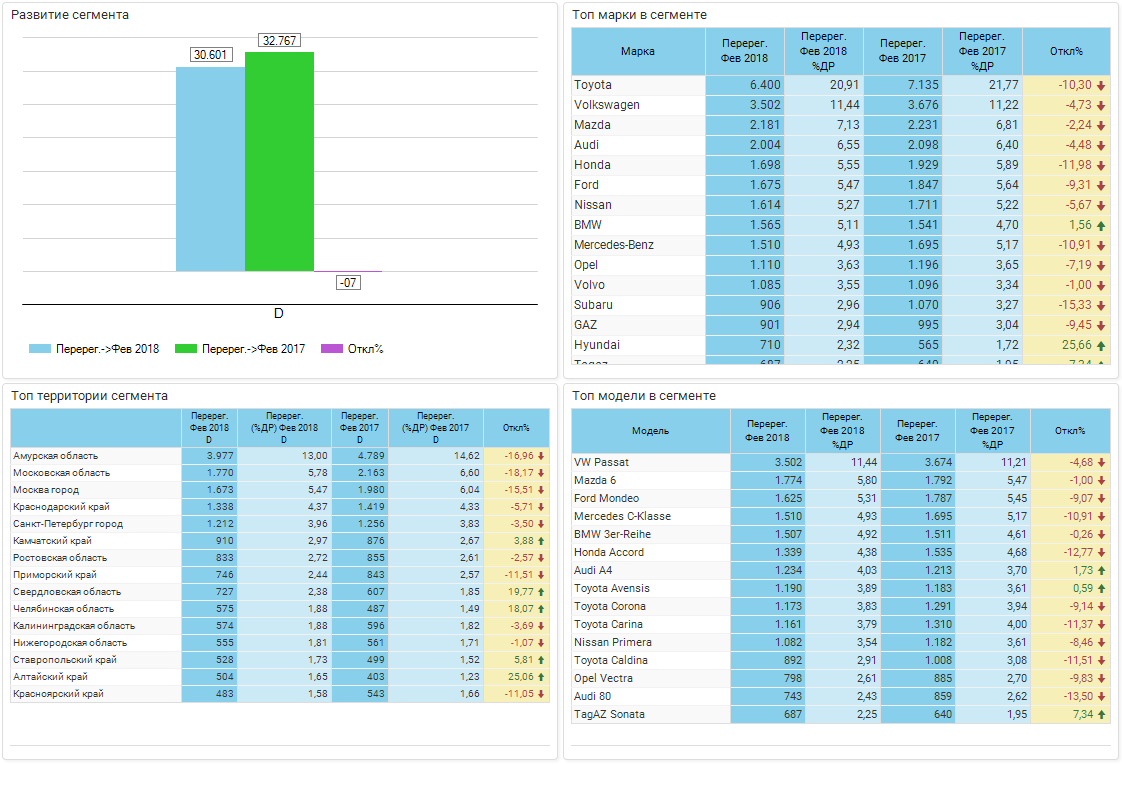
Task: Click the Перерер.->Фев 2018 legend label
Action: pyautogui.click(x=107, y=349)
